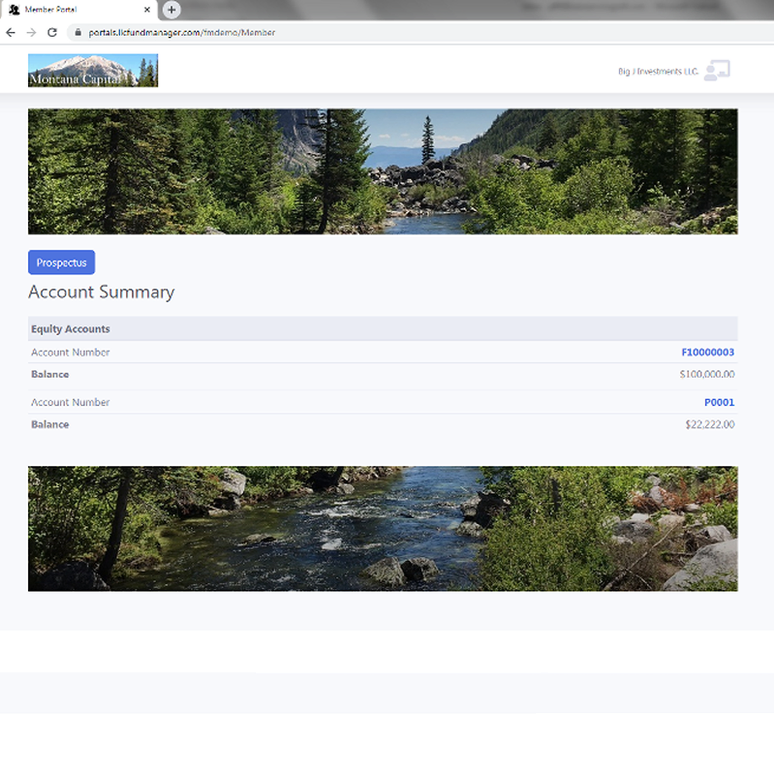Image resolution: width=774 pixels, height=774 pixels.
Task: Open account P0001 link
Action: [x=719, y=402]
